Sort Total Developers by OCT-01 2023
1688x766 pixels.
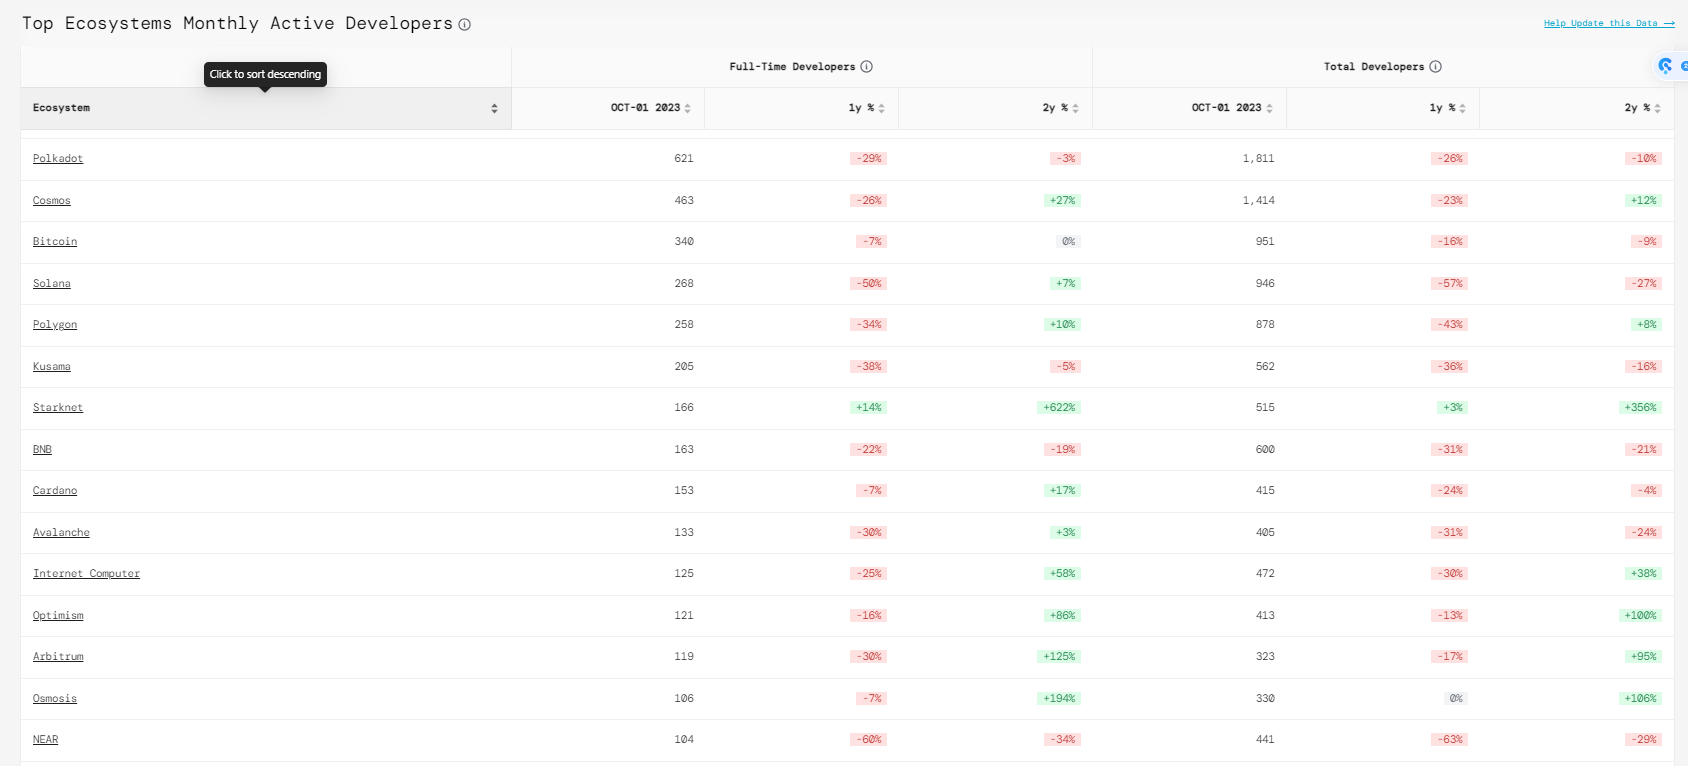click(1269, 108)
